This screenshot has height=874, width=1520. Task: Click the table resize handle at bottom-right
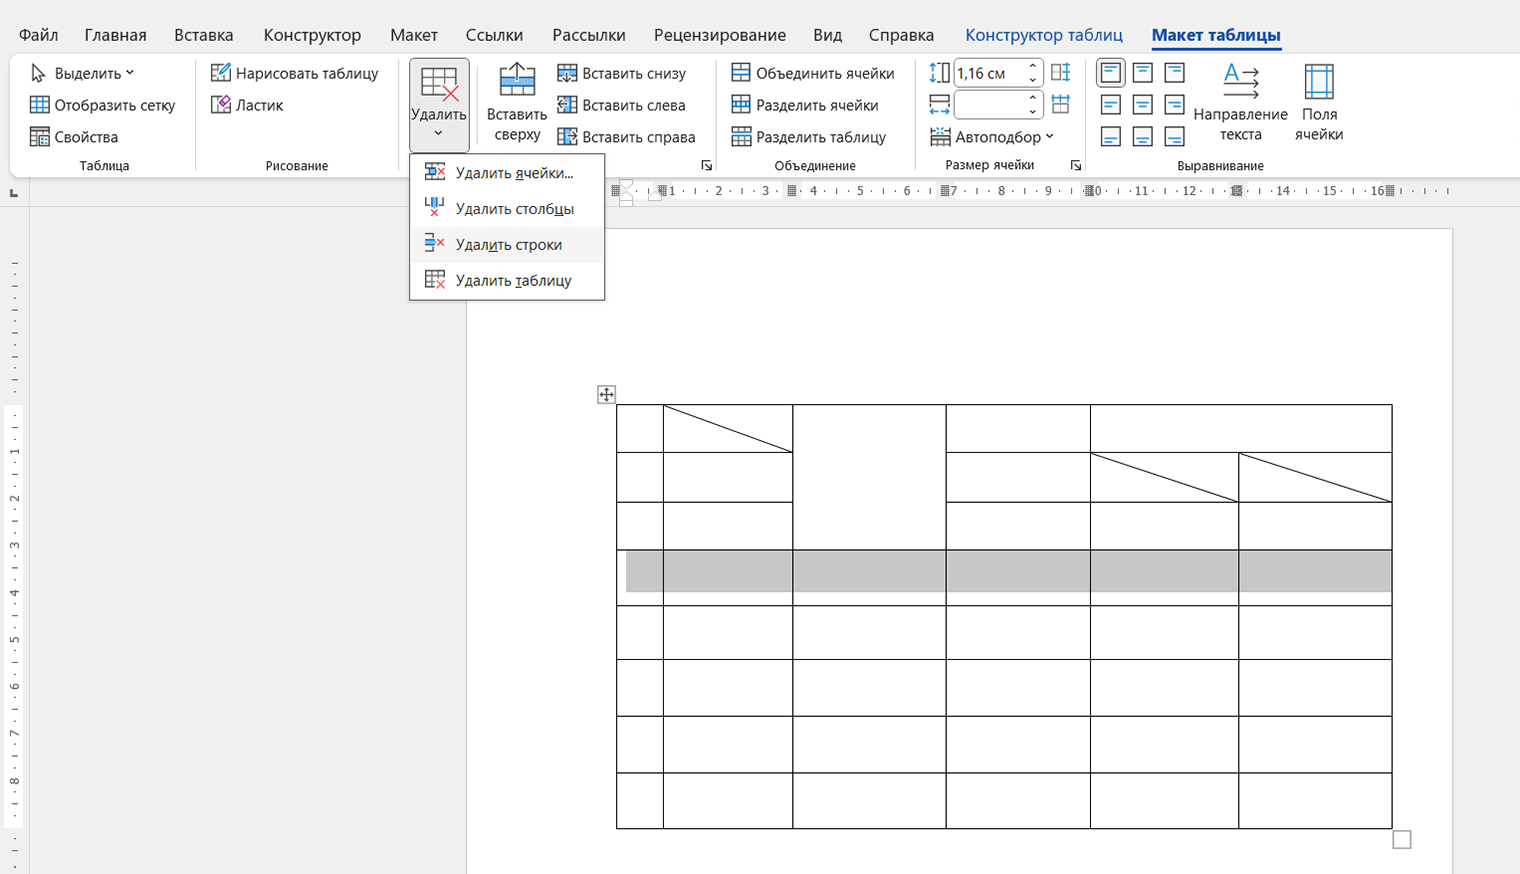point(1402,840)
